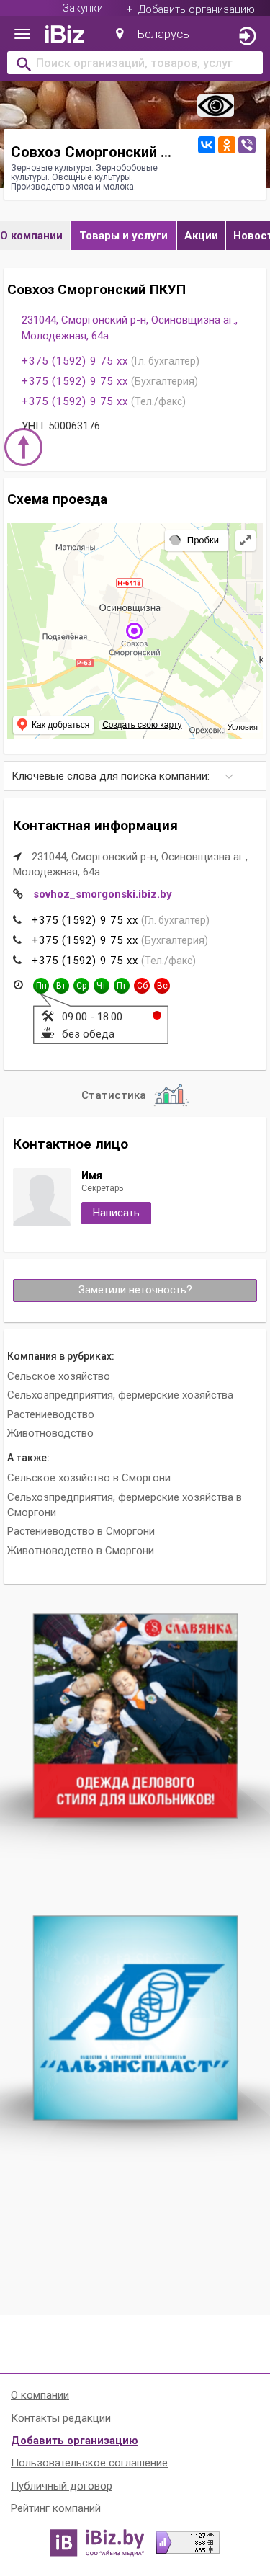The width and height of the screenshot is (270, 2576).
Task: Open the Статистика chart icon
Action: 171,1095
